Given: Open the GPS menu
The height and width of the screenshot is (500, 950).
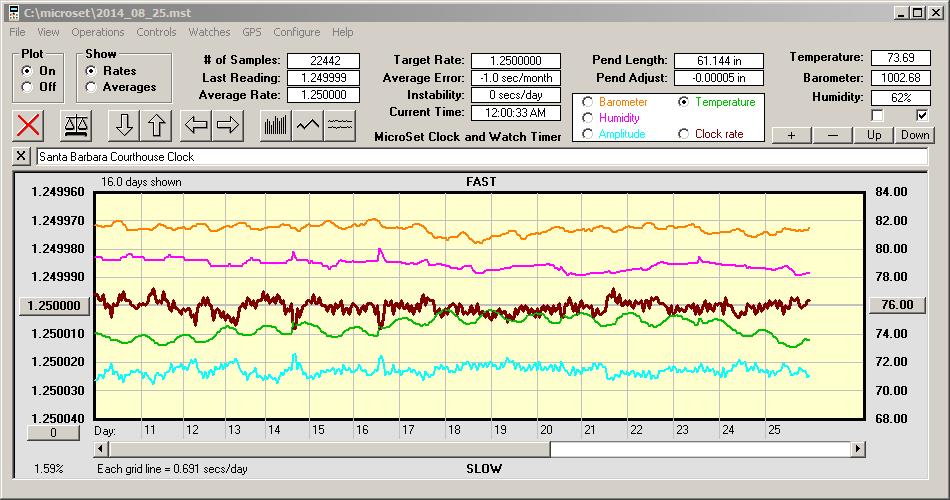Looking at the screenshot, I should click(x=251, y=32).
